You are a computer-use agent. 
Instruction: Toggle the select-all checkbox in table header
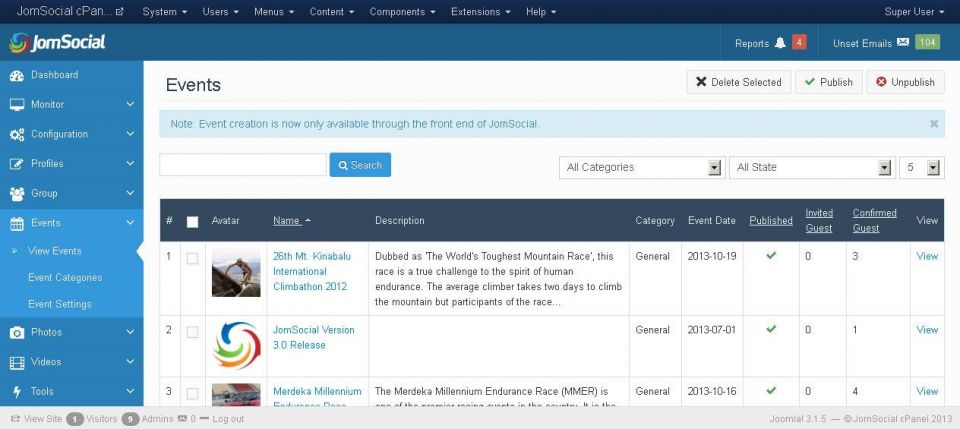pyautogui.click(x=192, y=222)
